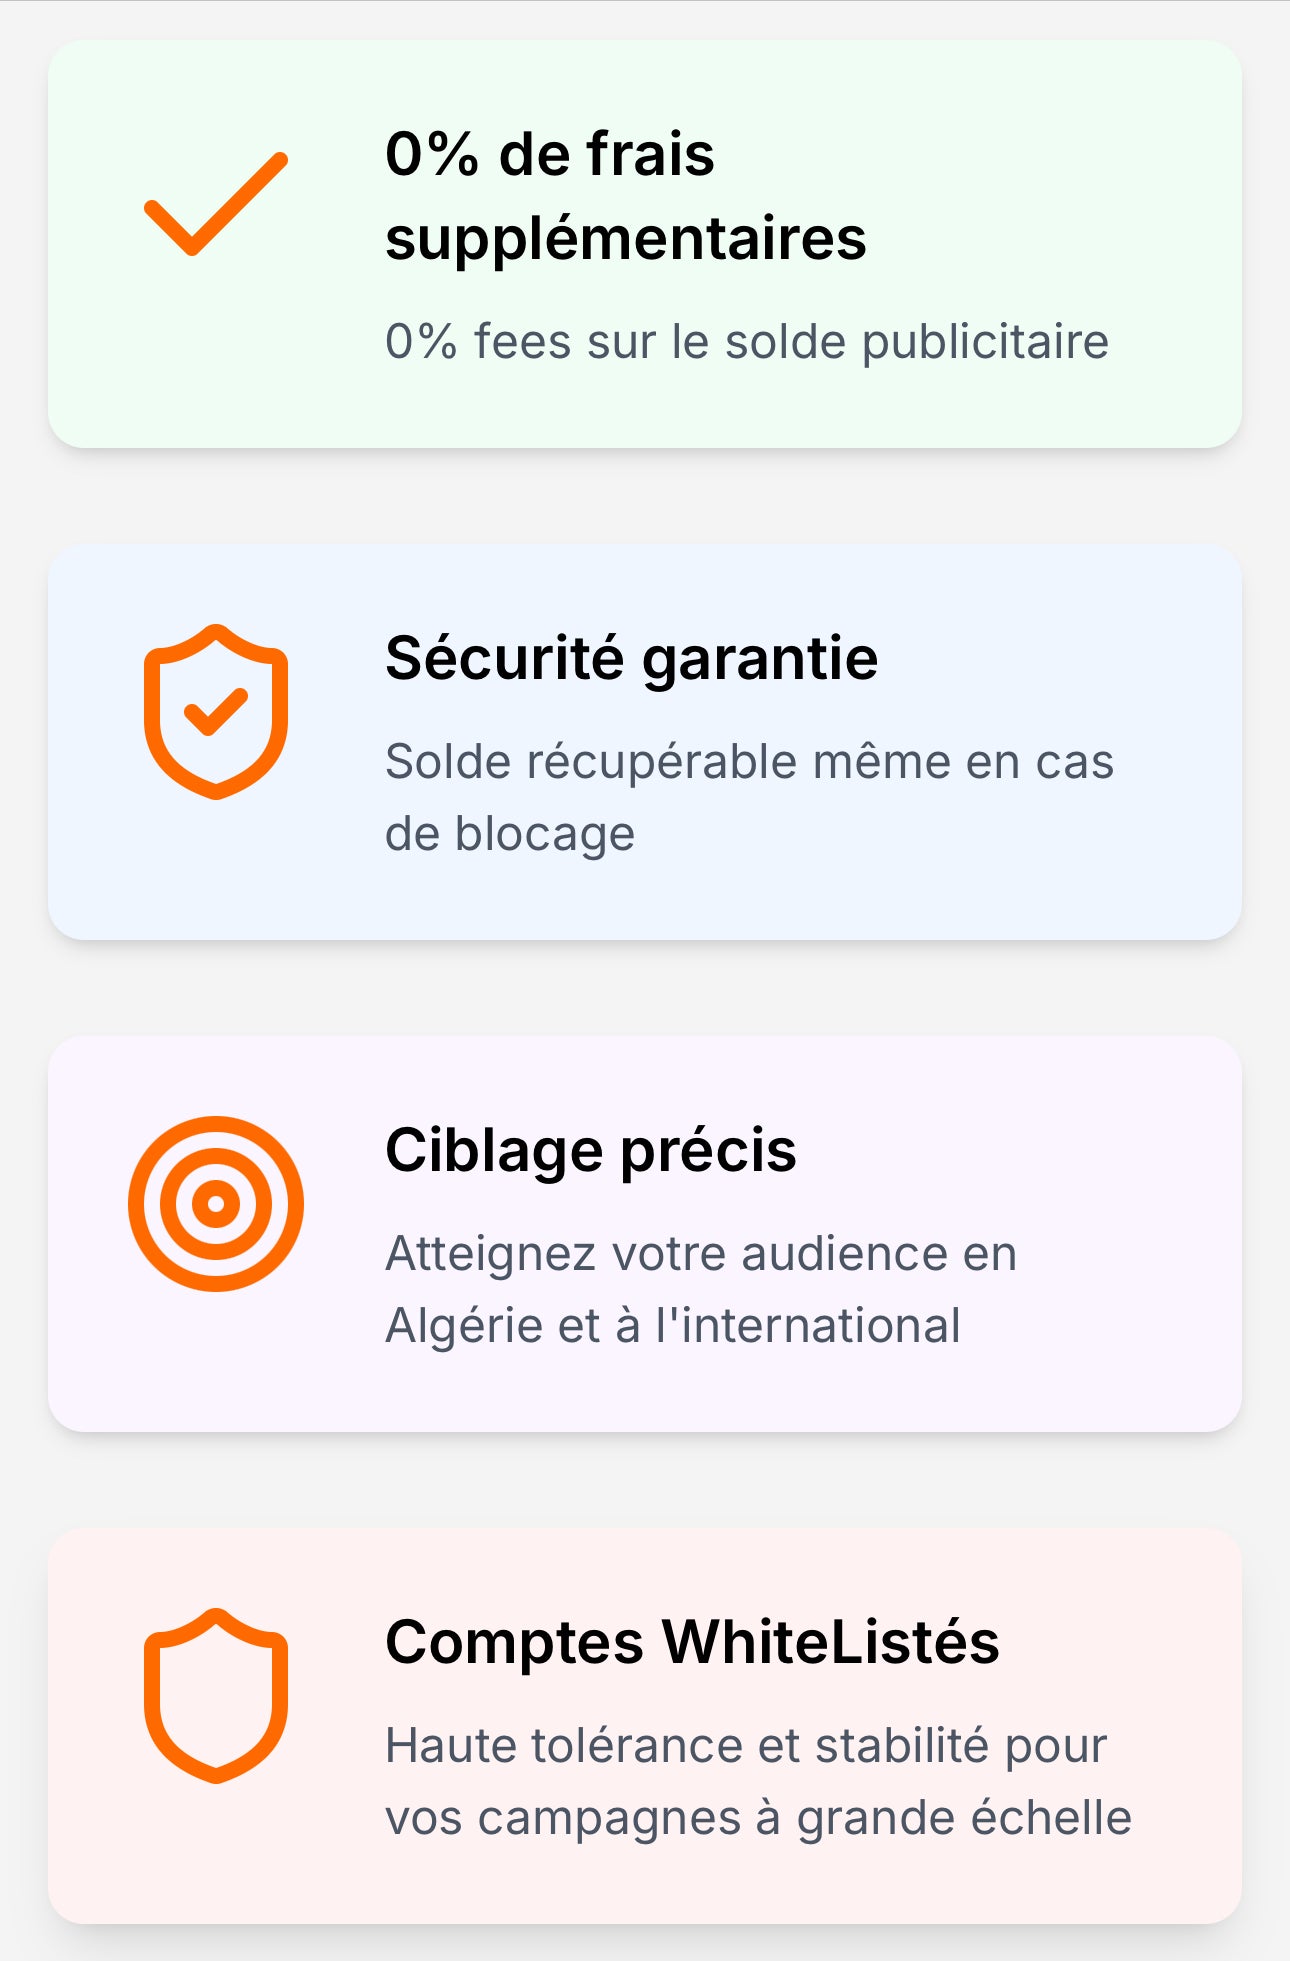Click the orange checkmark icon
This screenshot has height=1961, width=1290.
(x=215, y=204)
